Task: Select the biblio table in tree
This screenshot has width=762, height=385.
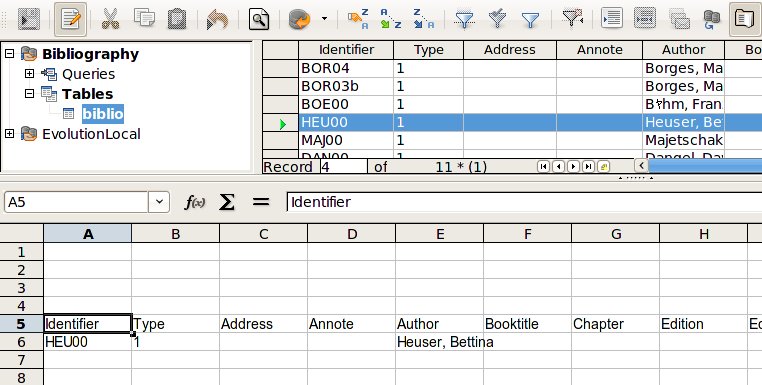Action: 103,114
